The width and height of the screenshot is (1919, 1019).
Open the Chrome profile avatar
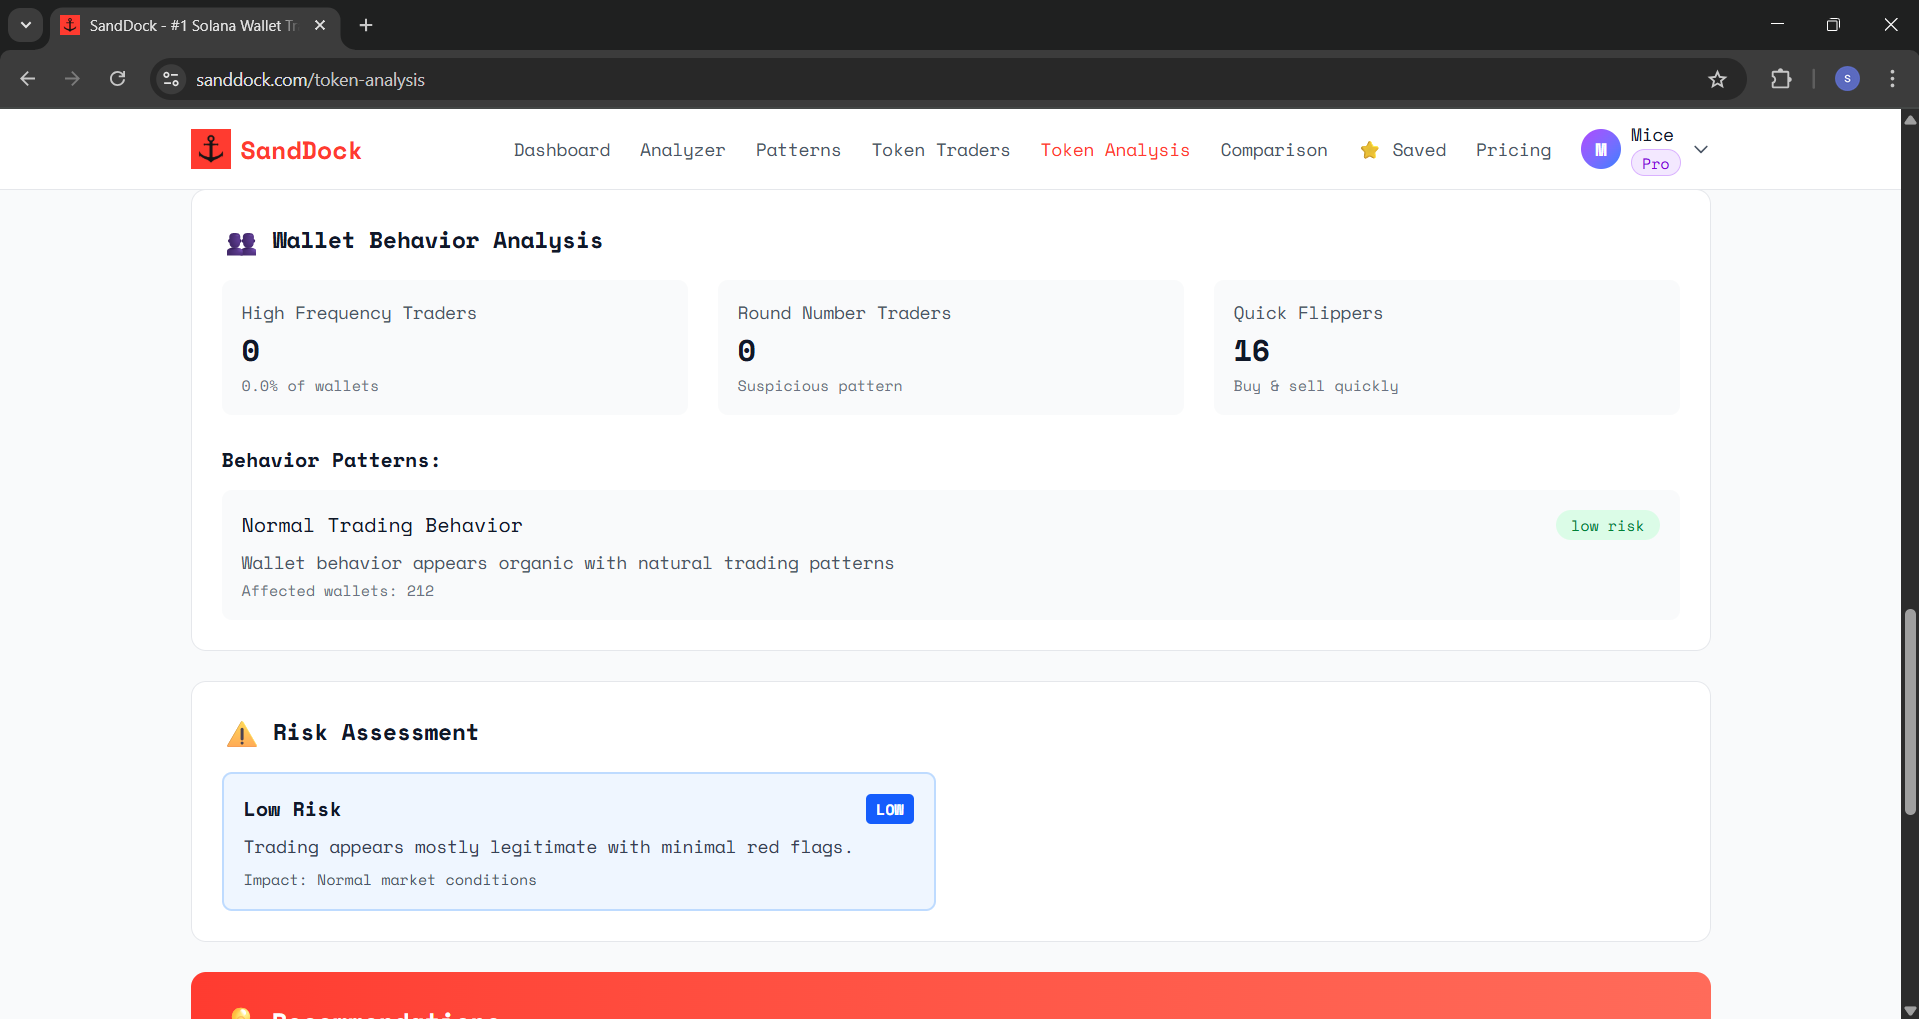click(1847, 79)
